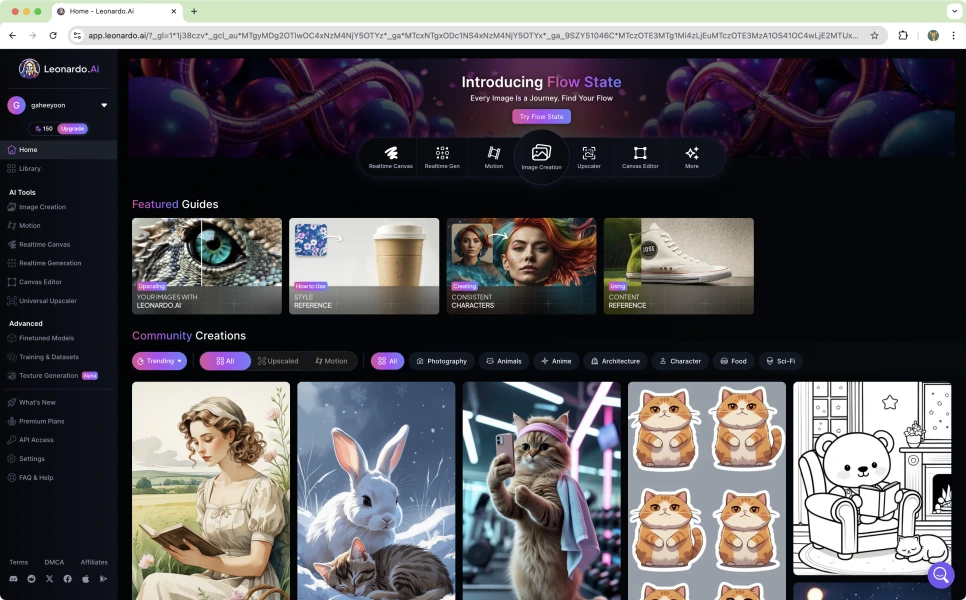Image resolution: width=966 pixels, height=600 pixels.
Task: Expand the gaheeyoon account dropdown arrow
Action: pos(104,105)
